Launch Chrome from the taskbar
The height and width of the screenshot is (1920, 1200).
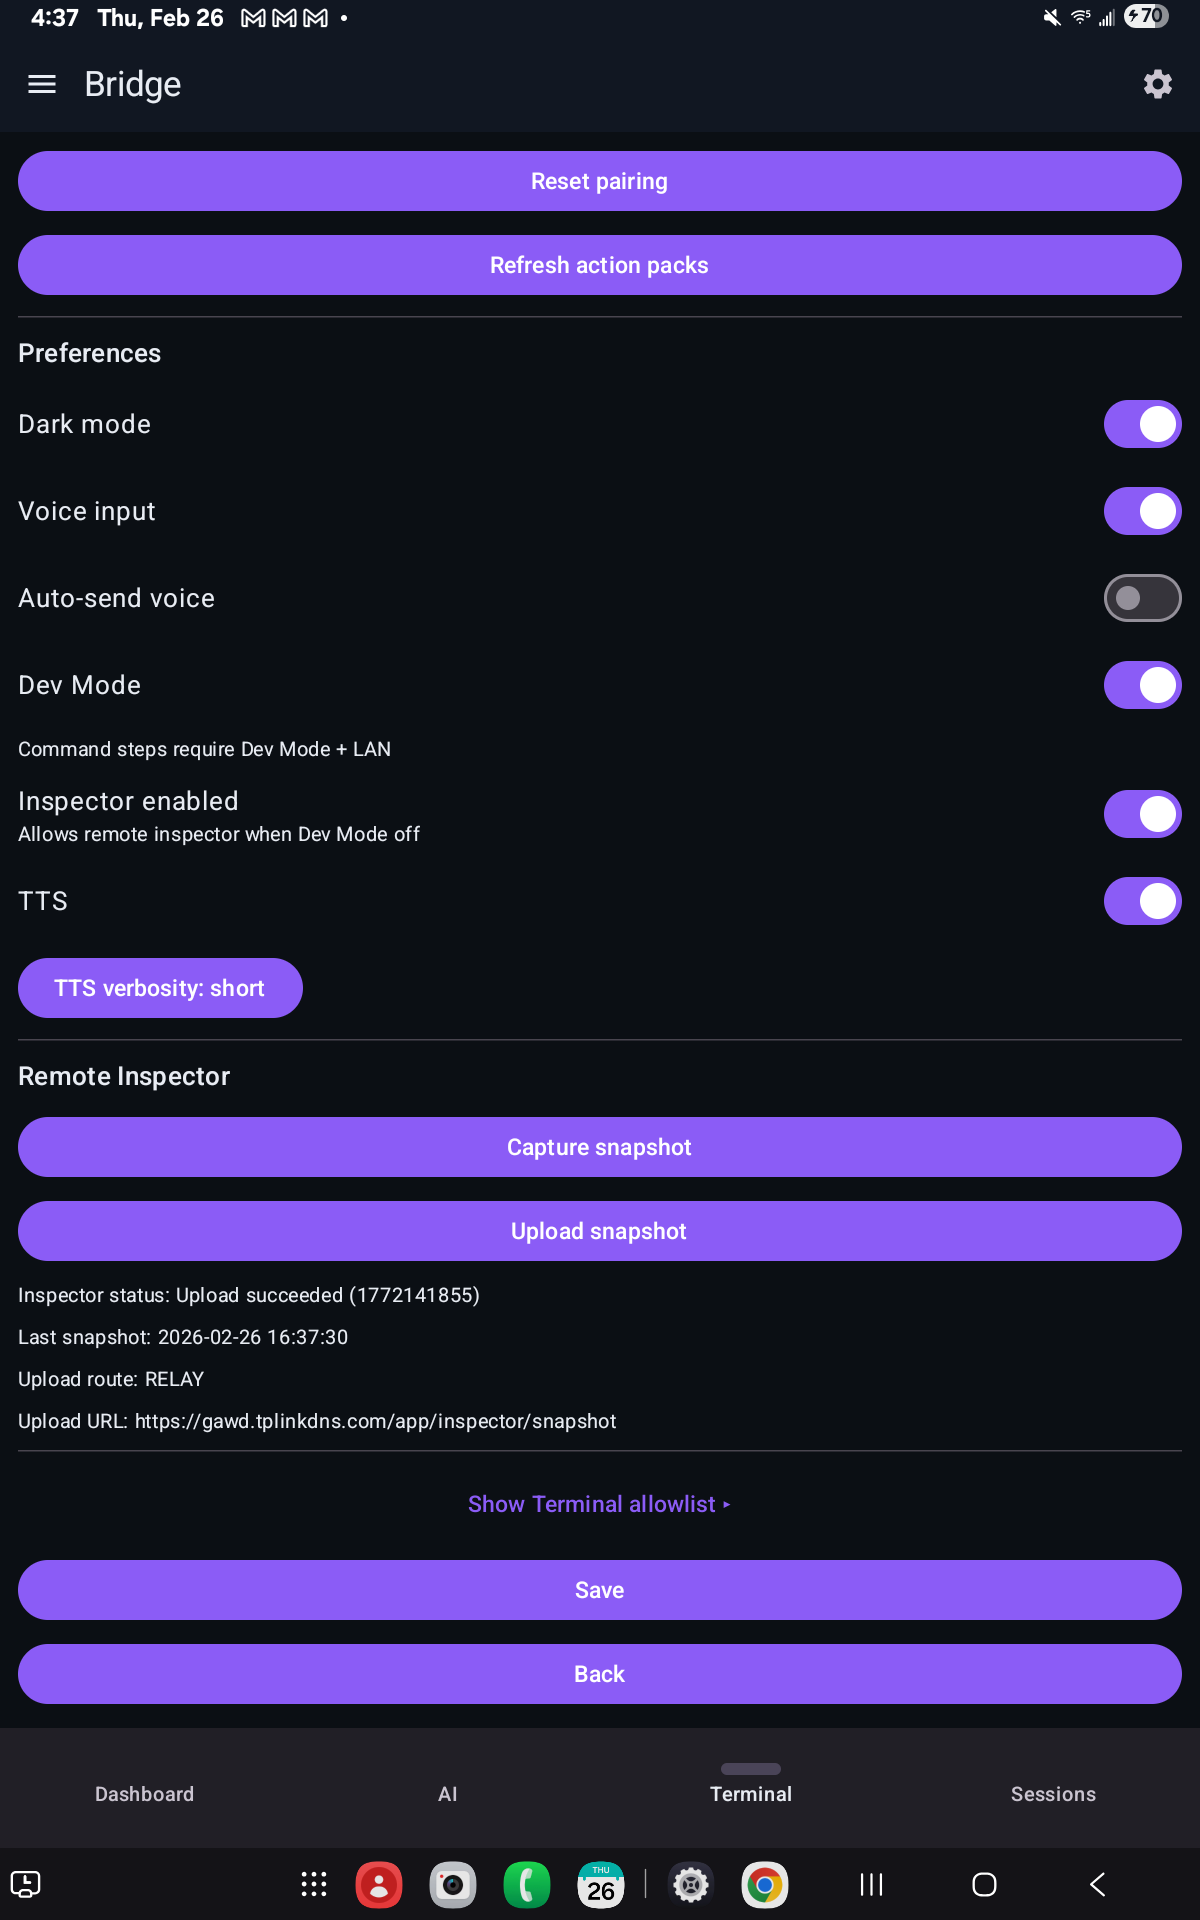[765, 1885]
